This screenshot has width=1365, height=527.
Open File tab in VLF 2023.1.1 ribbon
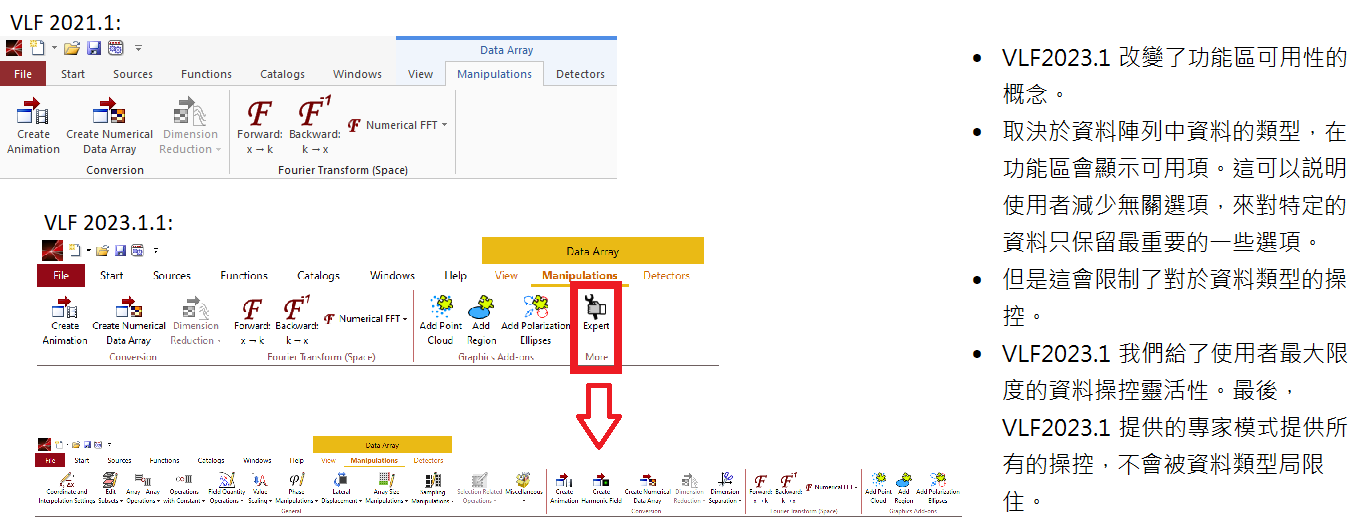coord(61,276)
